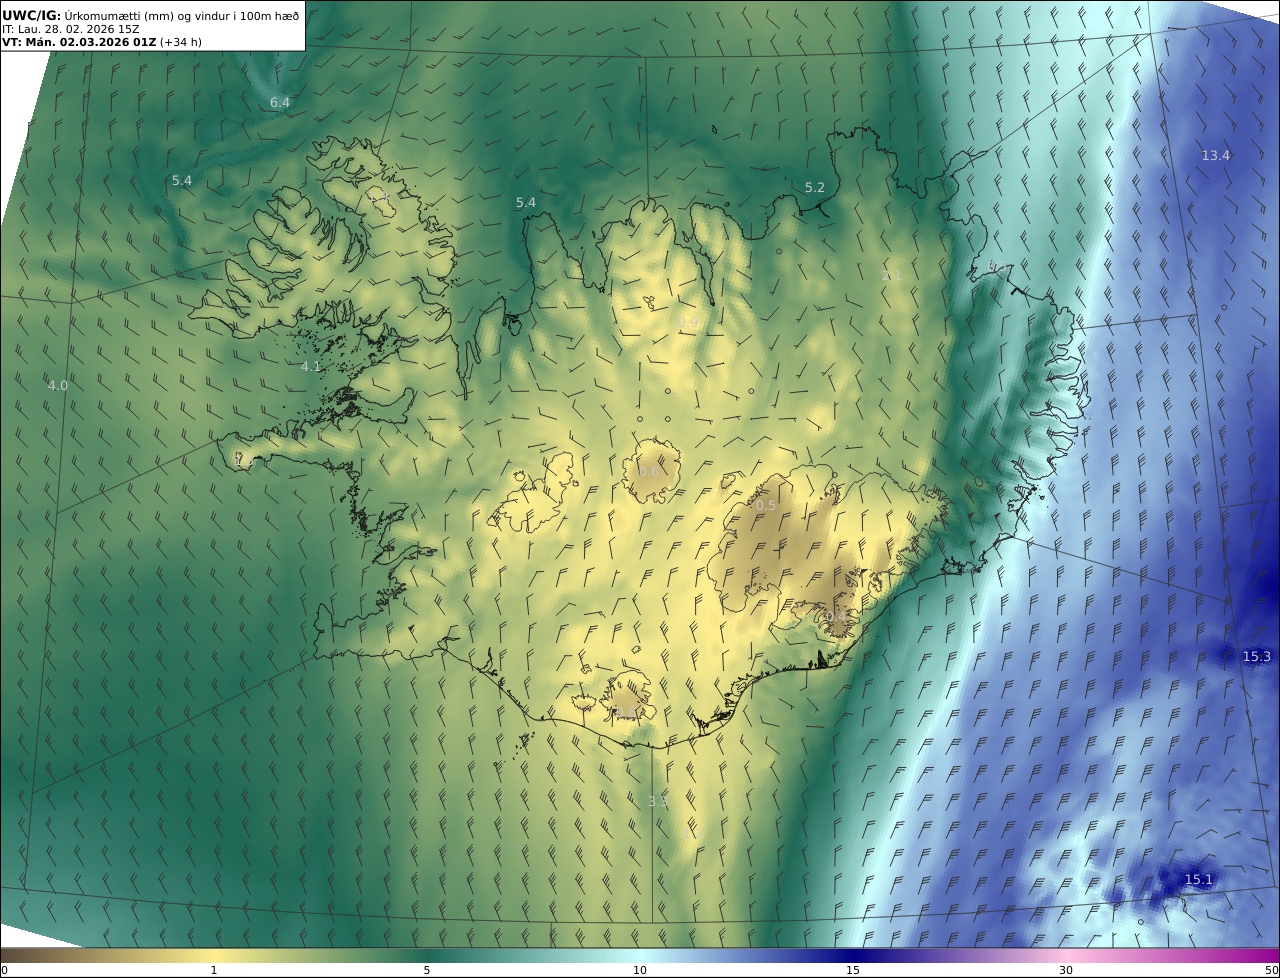Click the color scale tick label '0'
The height and width of the screenshot is (978, 1280).
(x=4, y=971)
